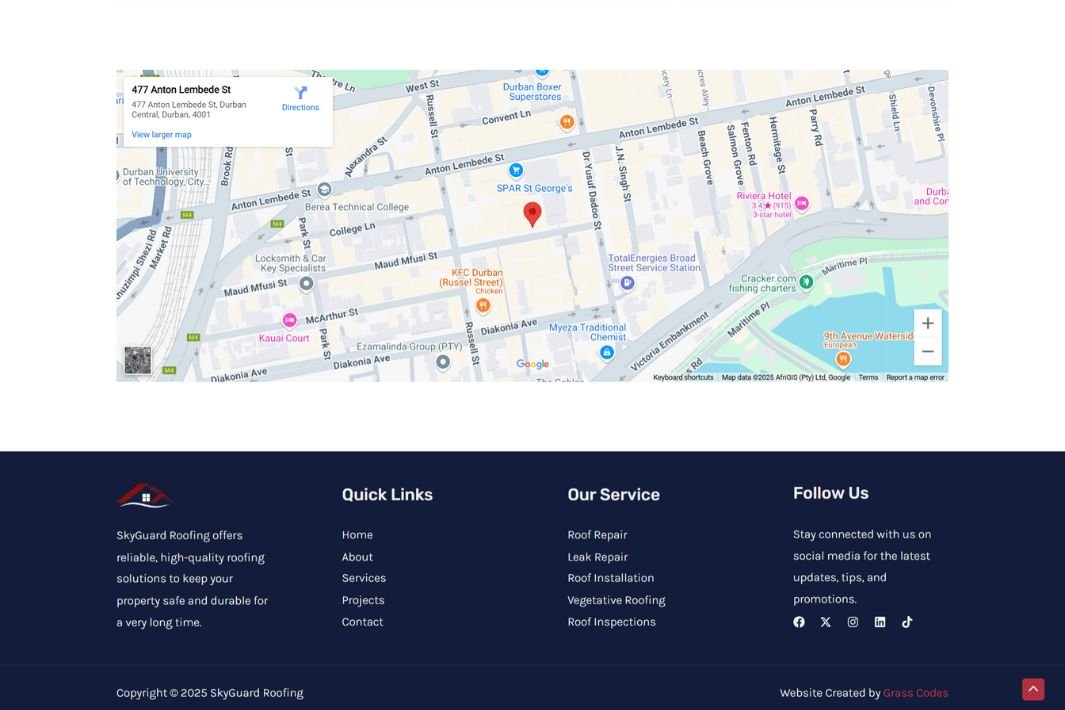Open the Leak Repair service link
The height and width of the screenshot is (710, 1065).
[x=598, y=556]
